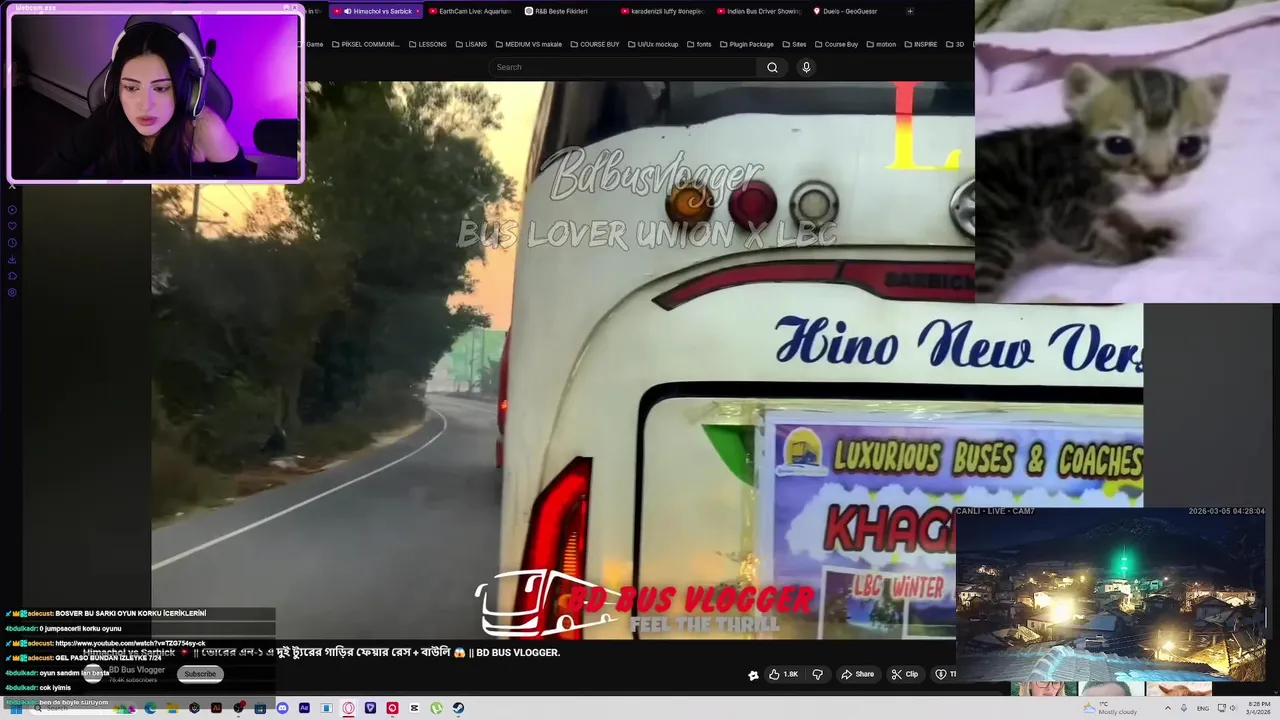Open the Ui/Ux mockup bookmark folder

[653, 44]
